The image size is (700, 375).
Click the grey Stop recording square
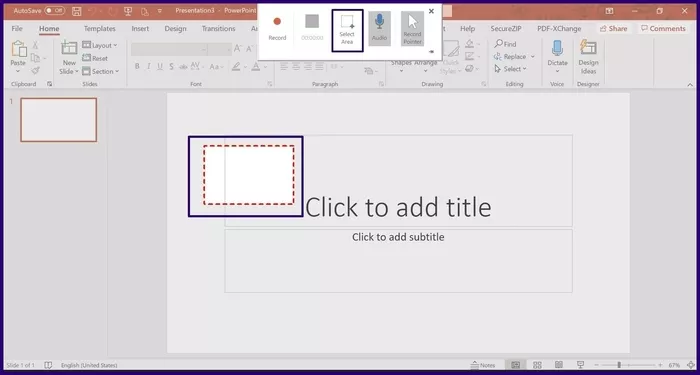(312, 21)
